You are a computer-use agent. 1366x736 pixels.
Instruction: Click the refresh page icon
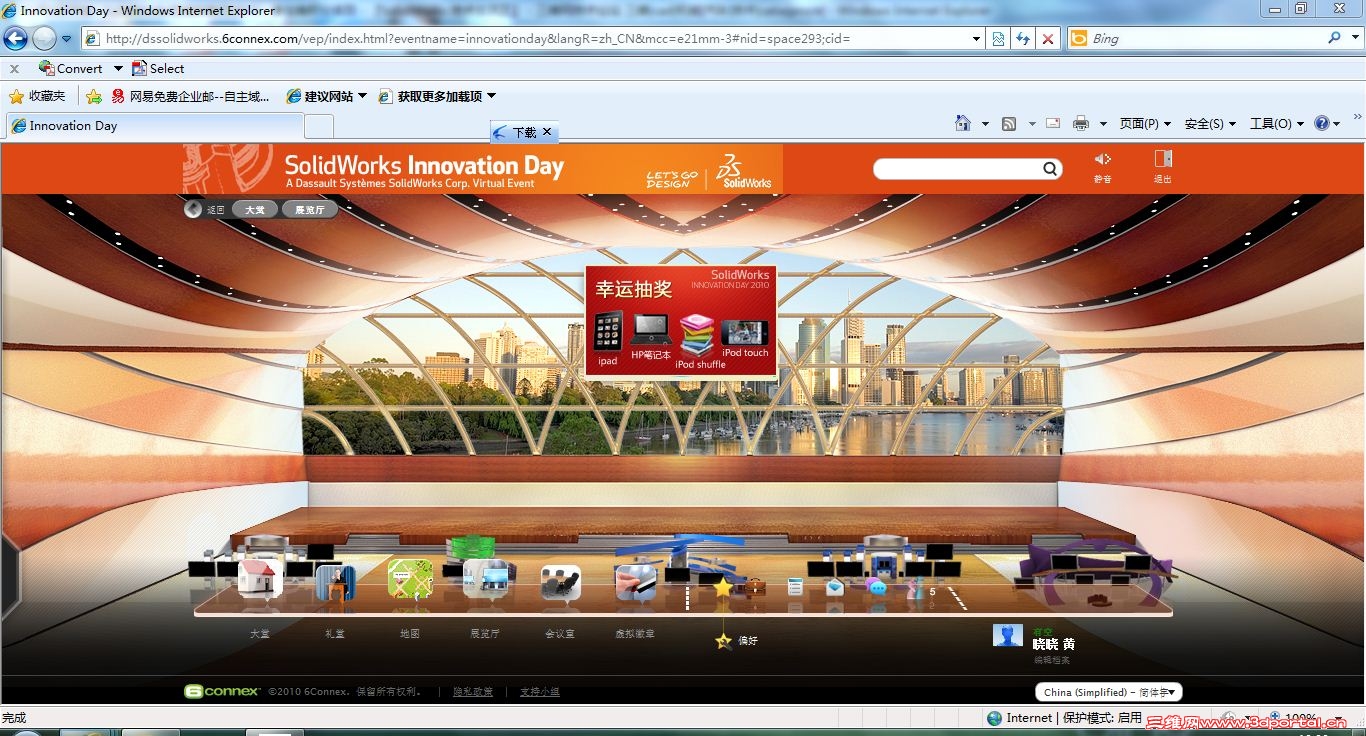point(1022,38)
